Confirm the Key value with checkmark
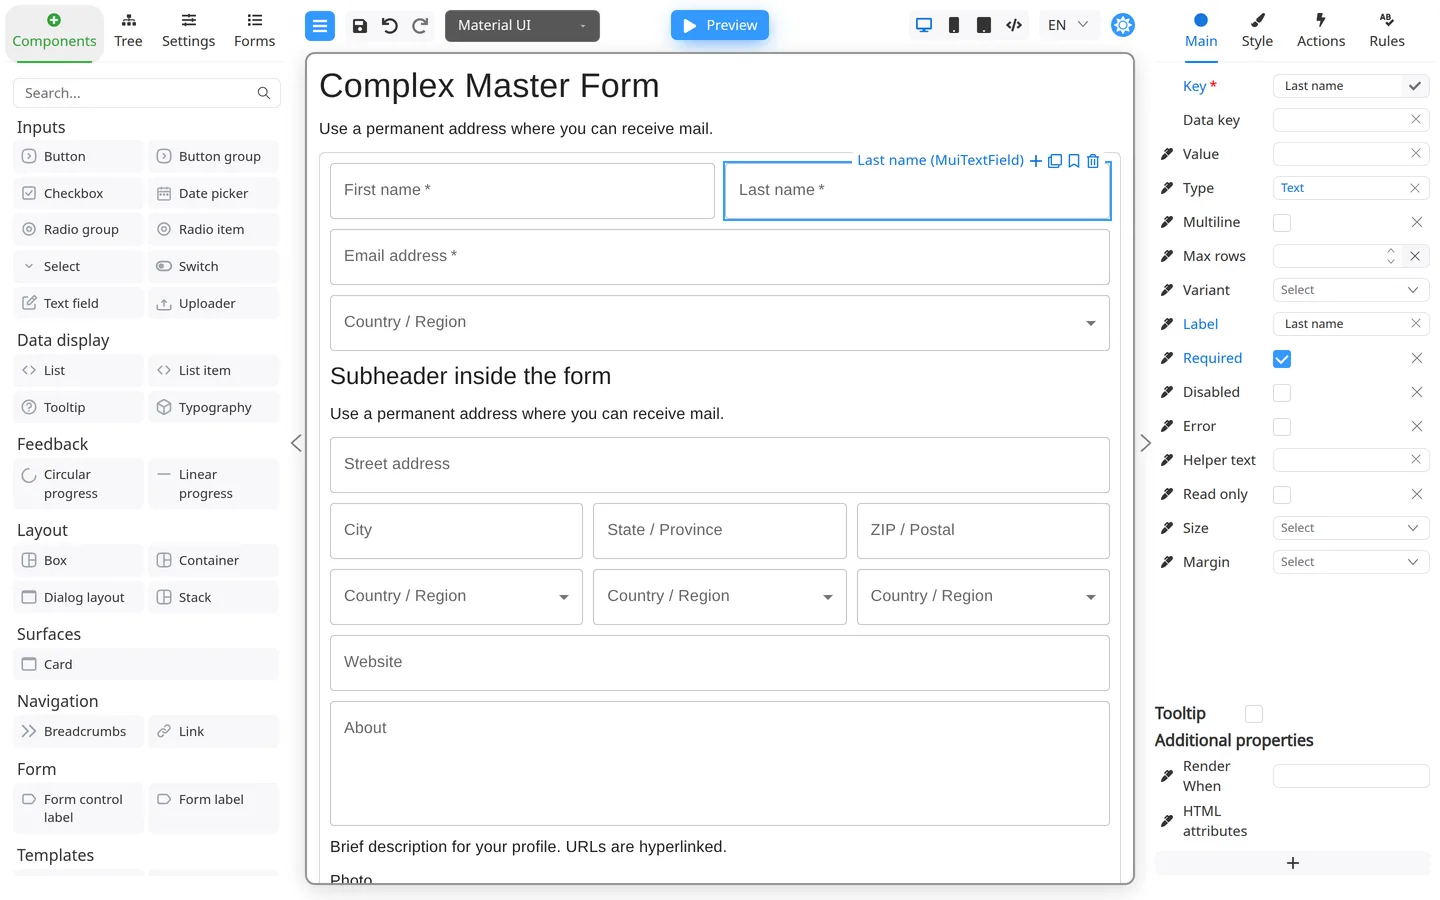This screenshot has width=1440, height=900. tap(1415, 86)
